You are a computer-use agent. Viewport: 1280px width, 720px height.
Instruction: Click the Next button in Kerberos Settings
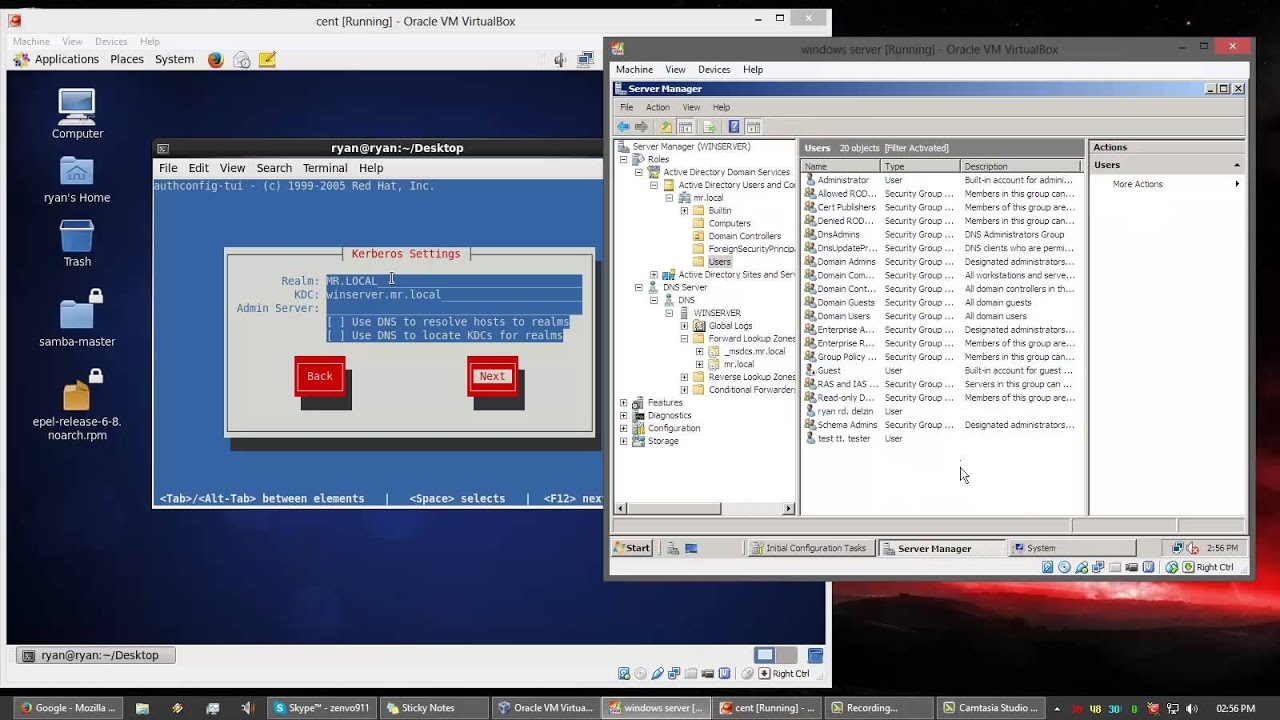tap(492, 376)
